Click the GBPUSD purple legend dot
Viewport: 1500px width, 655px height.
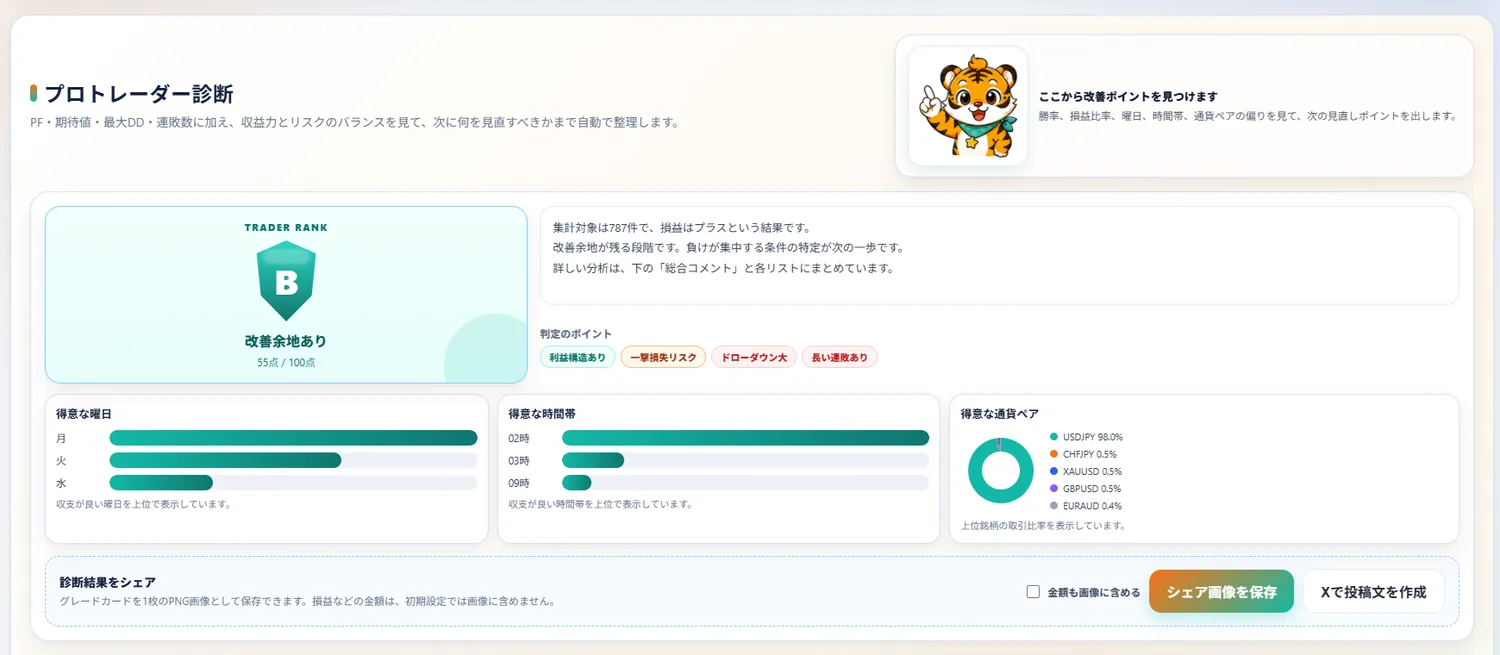tap(1054, 488)
